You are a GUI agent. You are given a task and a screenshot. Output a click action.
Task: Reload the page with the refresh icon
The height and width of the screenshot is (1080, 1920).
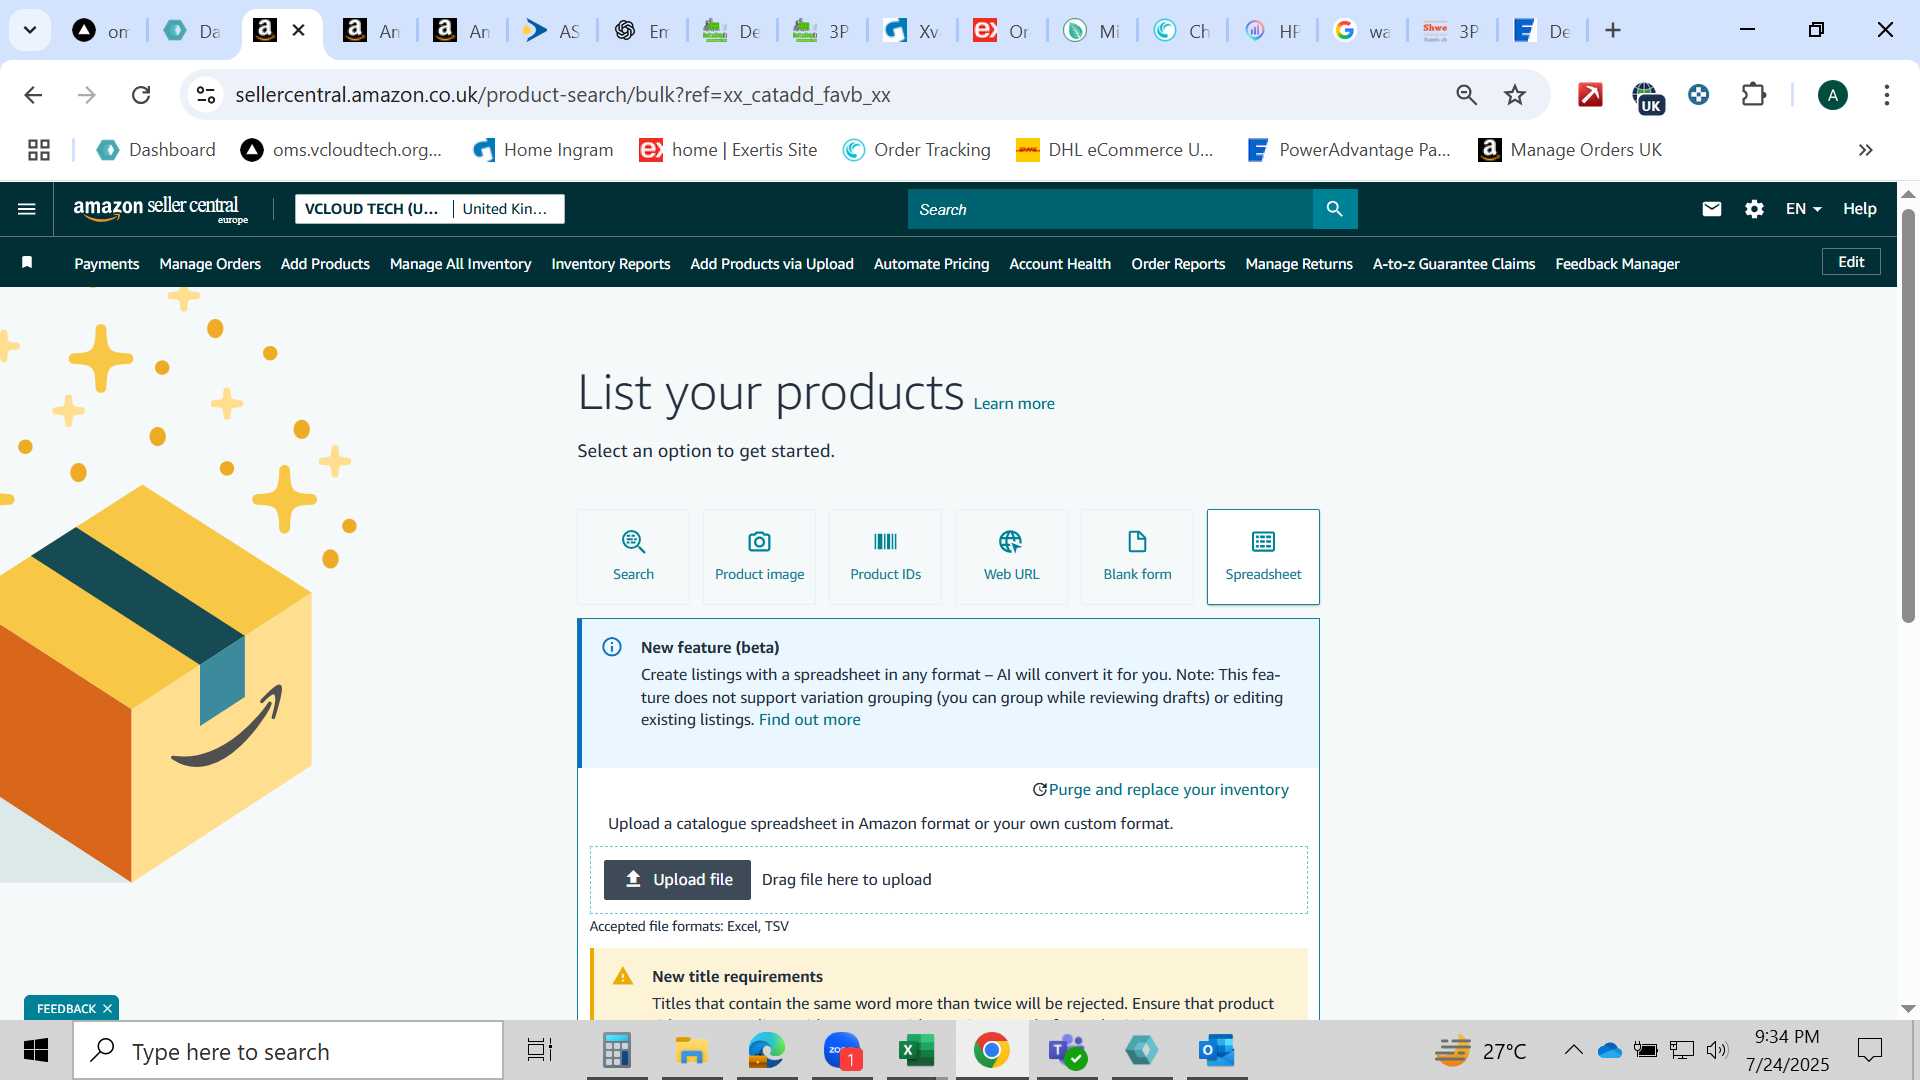pos(141,95)
